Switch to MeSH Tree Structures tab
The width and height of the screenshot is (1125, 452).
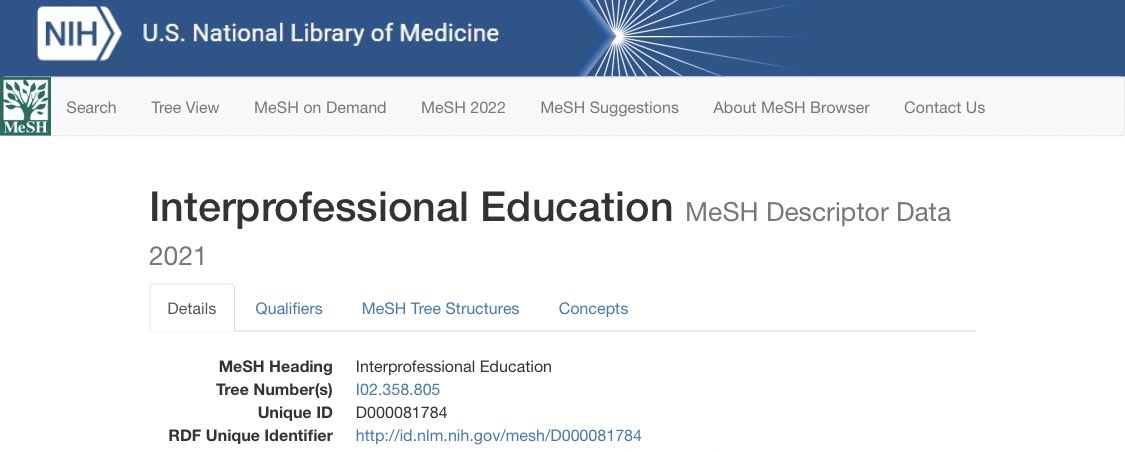(x=441, y=309)
